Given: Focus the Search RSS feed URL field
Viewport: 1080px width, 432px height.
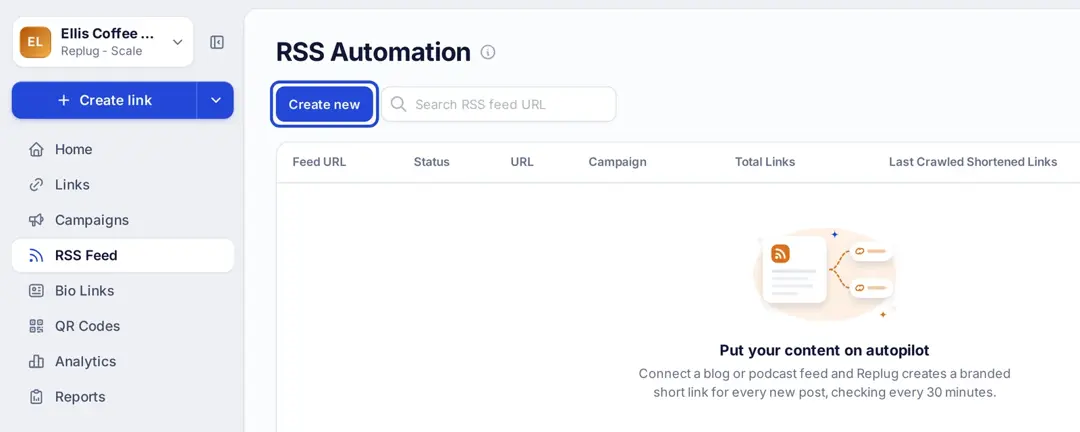Looking at the screenshot, I should (x=499, y=104).
